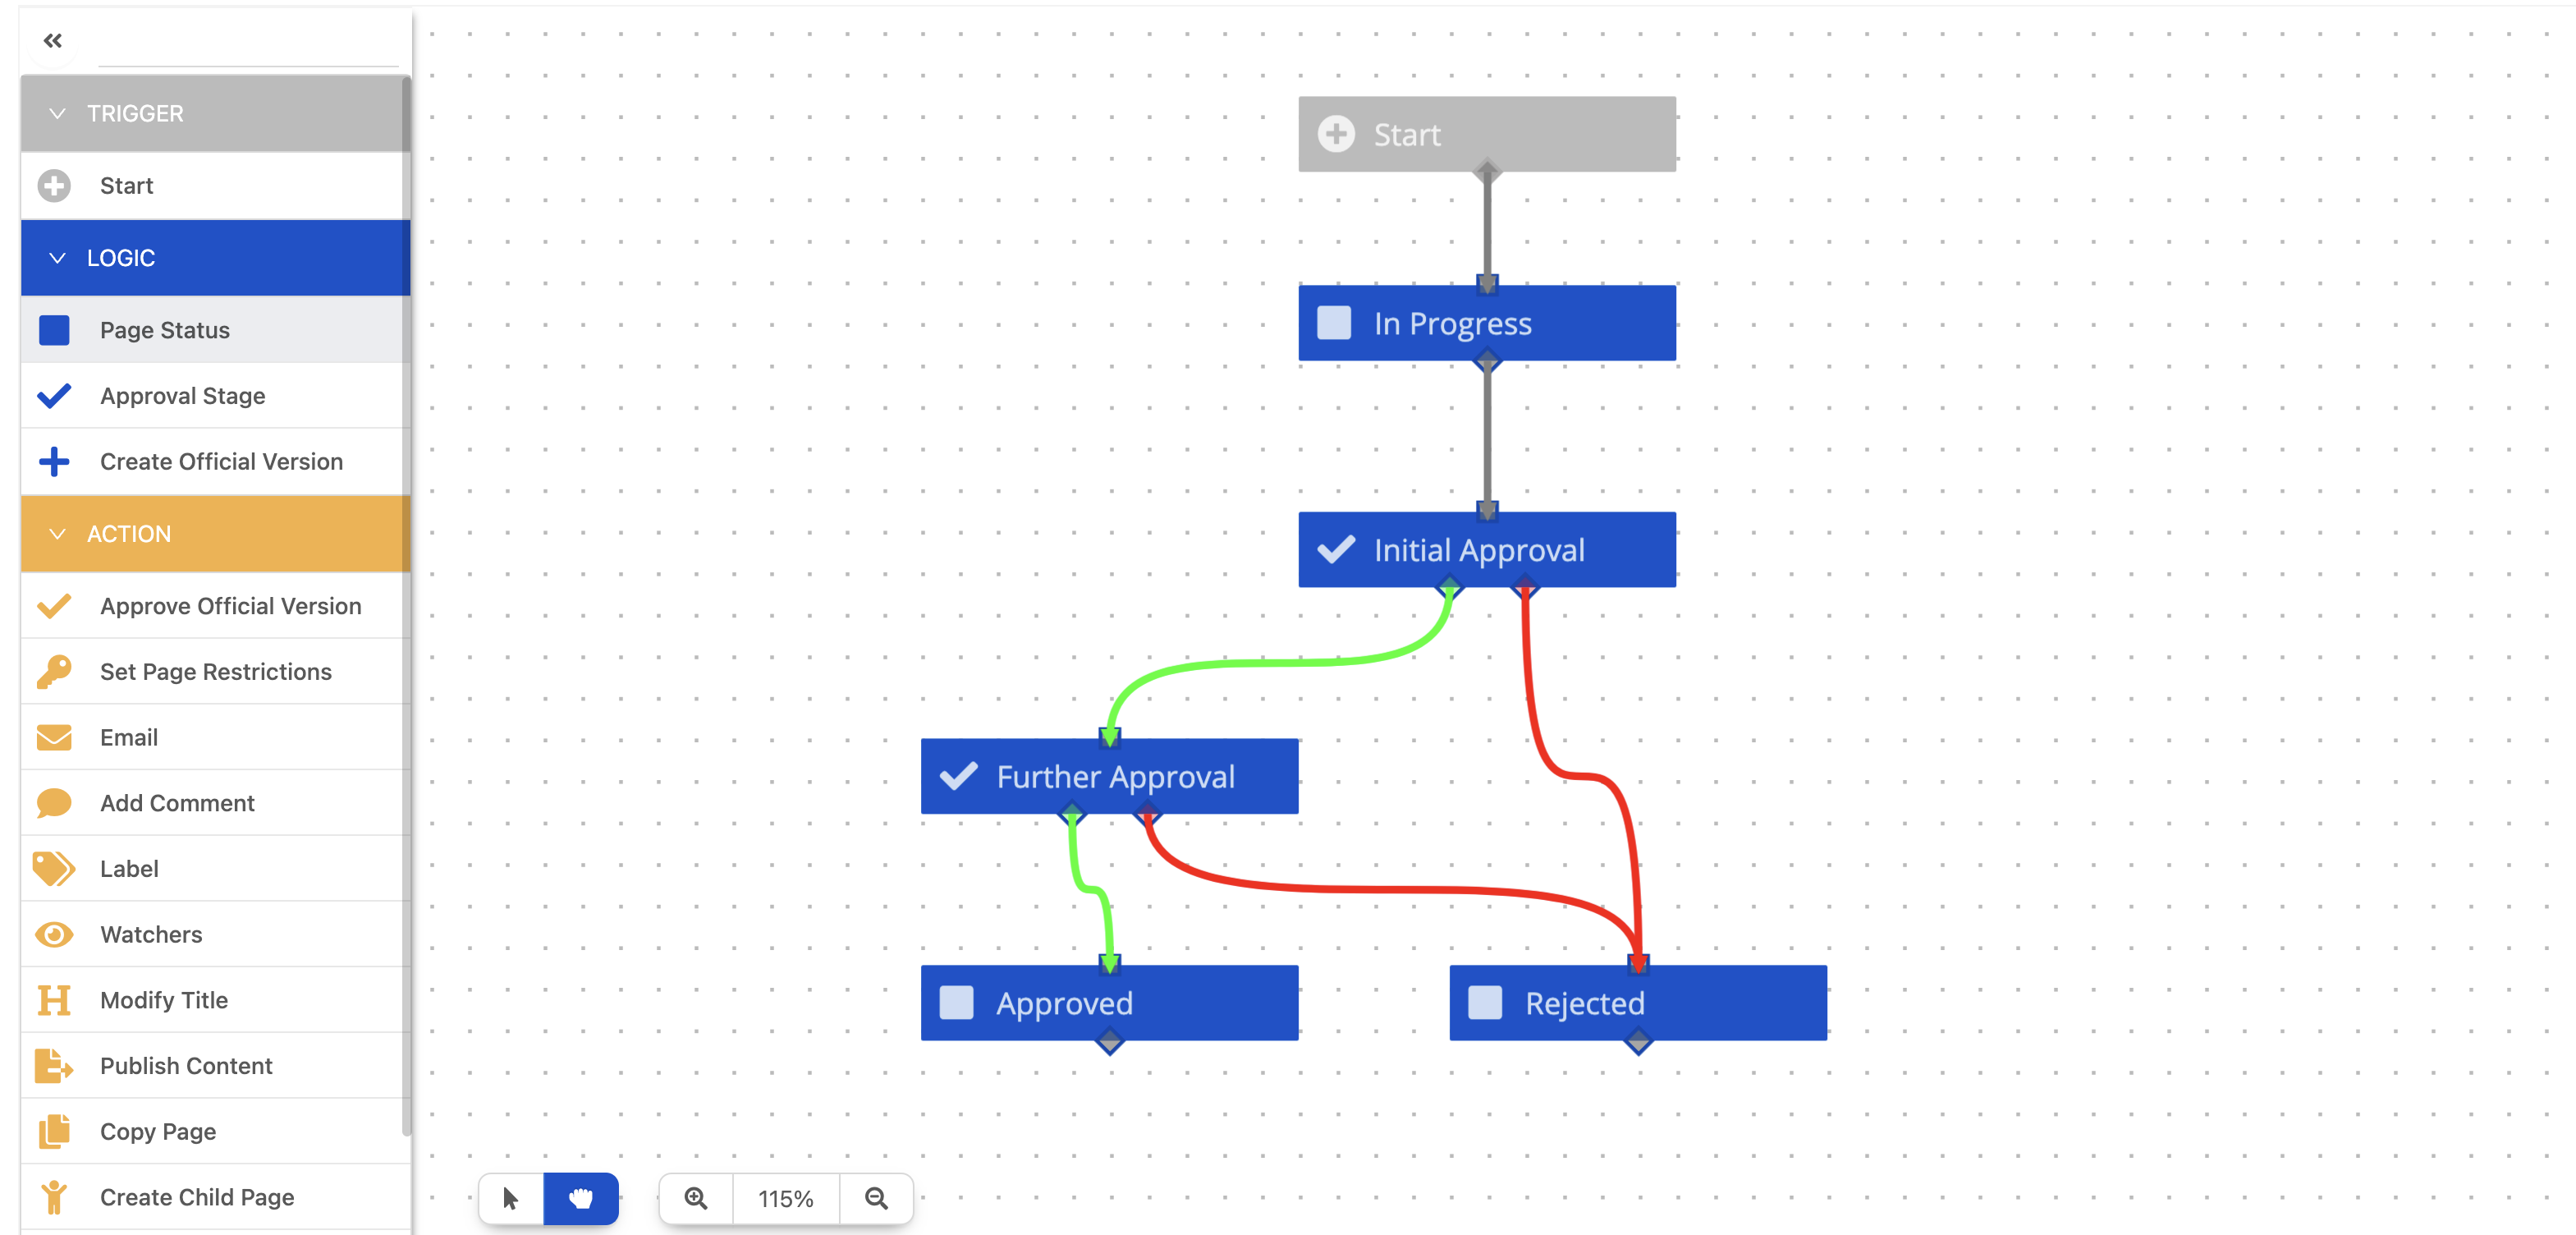The width and height of the screenshot is (2576, 1235).
Task: Click the Start node on canvas
Action: point(1487,134)
